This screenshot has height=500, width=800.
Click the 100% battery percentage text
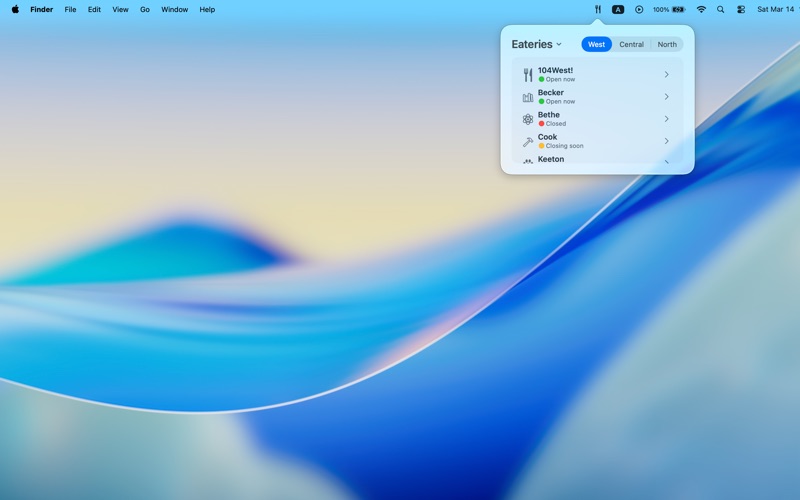(661, 9)
